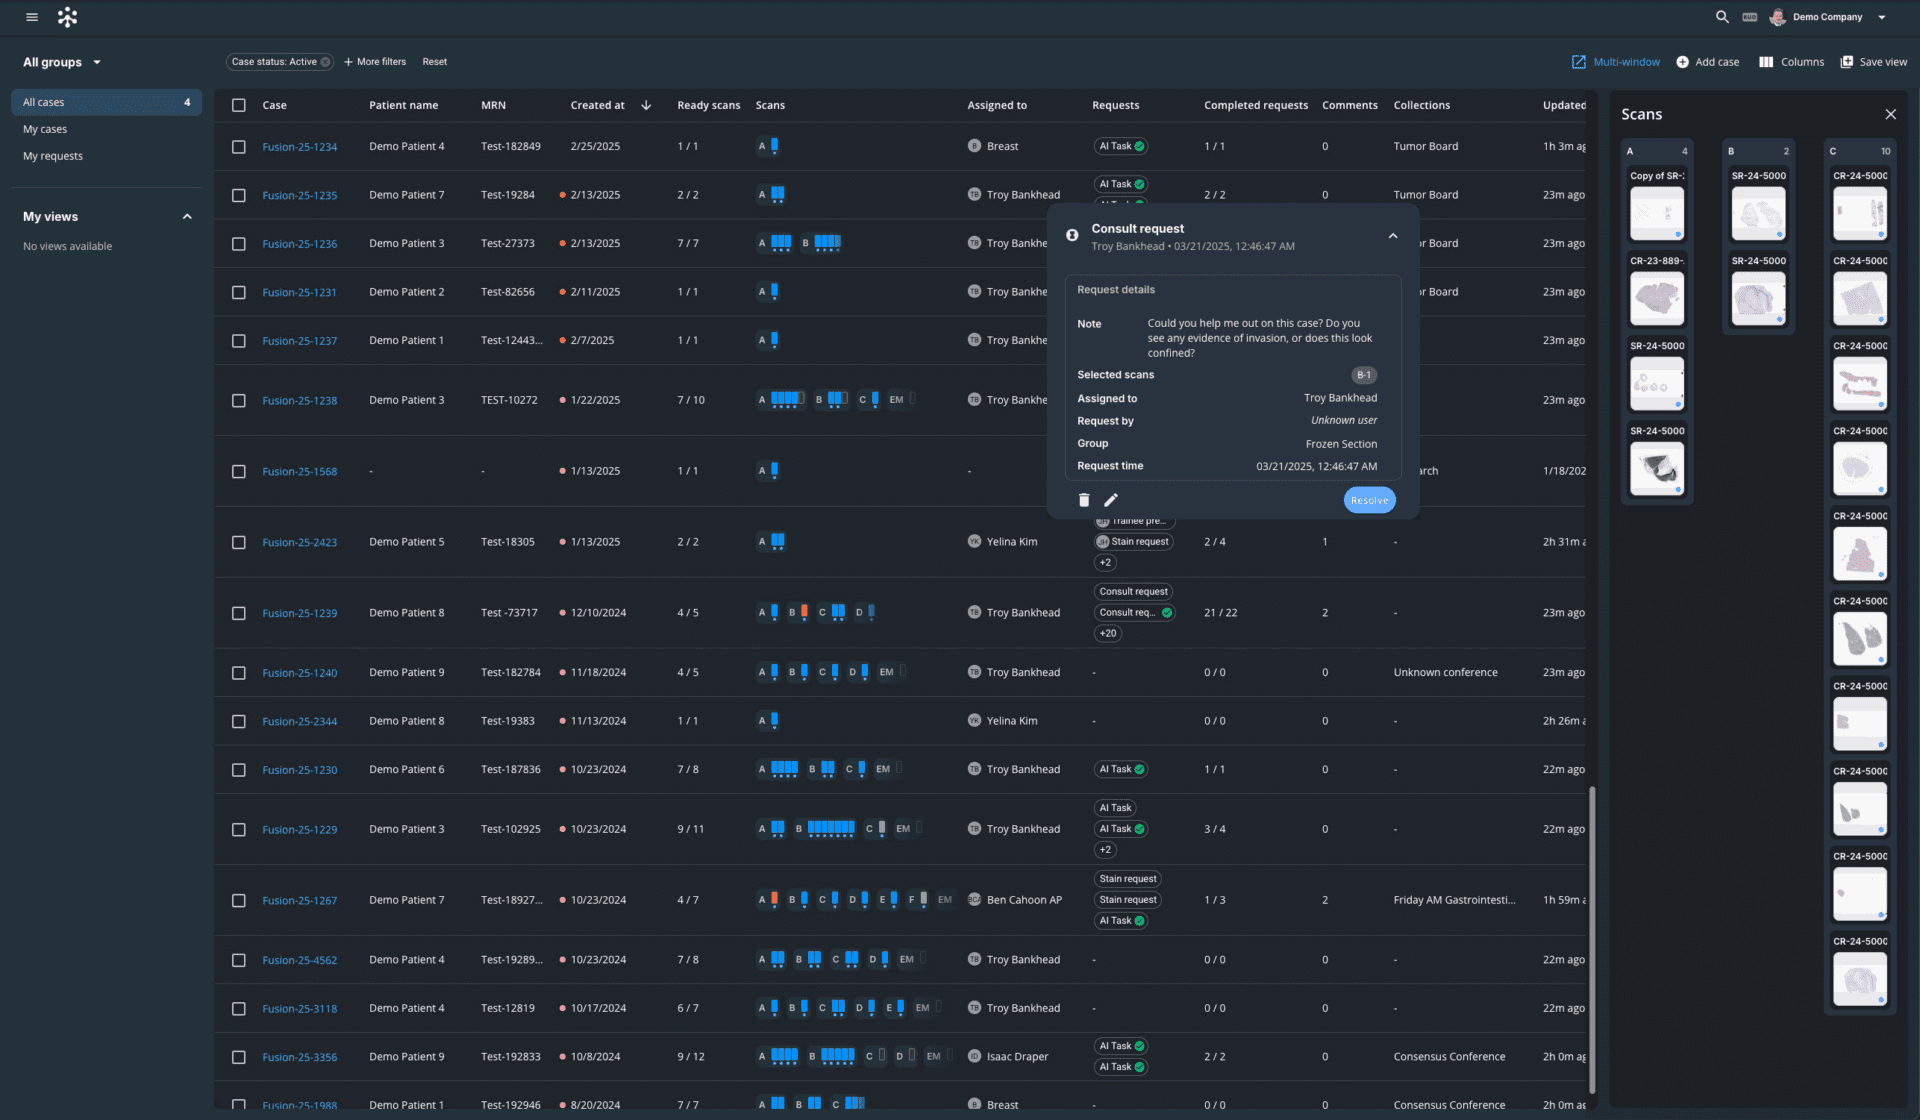This screenshot has height=1120, width=1920.
Task: Expand the All groups dropdown
Action: pos(62,62)
